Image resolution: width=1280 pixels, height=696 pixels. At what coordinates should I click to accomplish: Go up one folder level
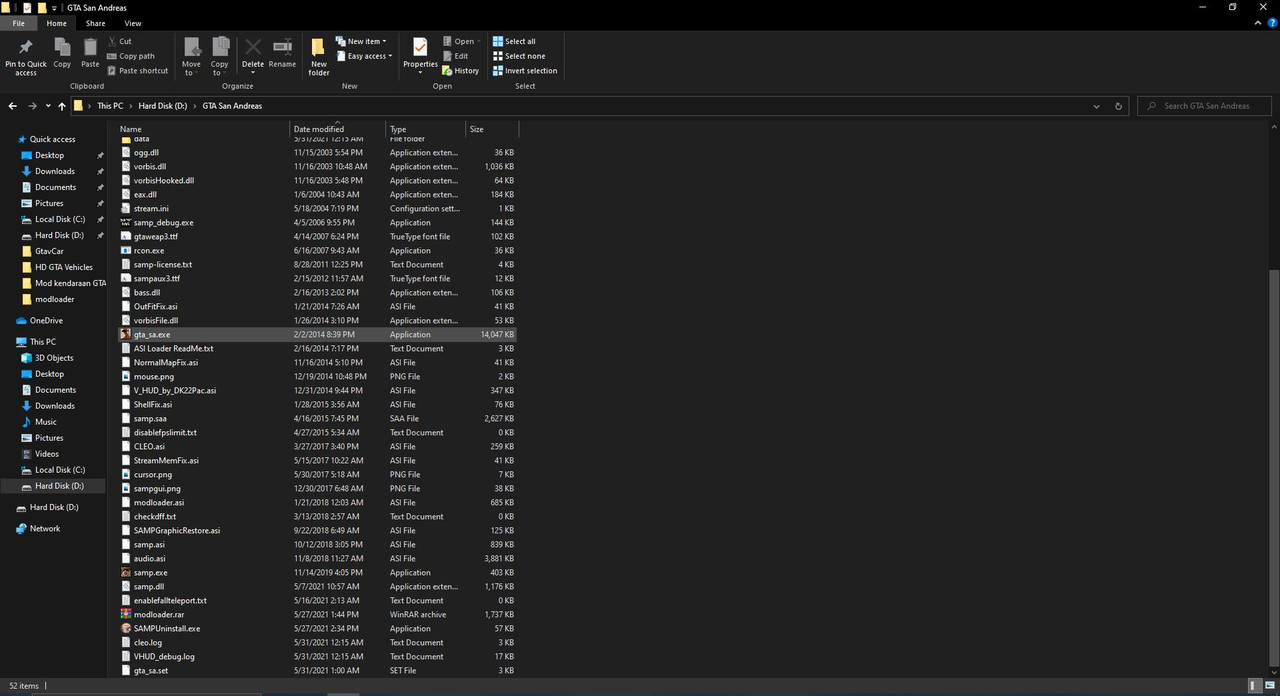(62, 106)
